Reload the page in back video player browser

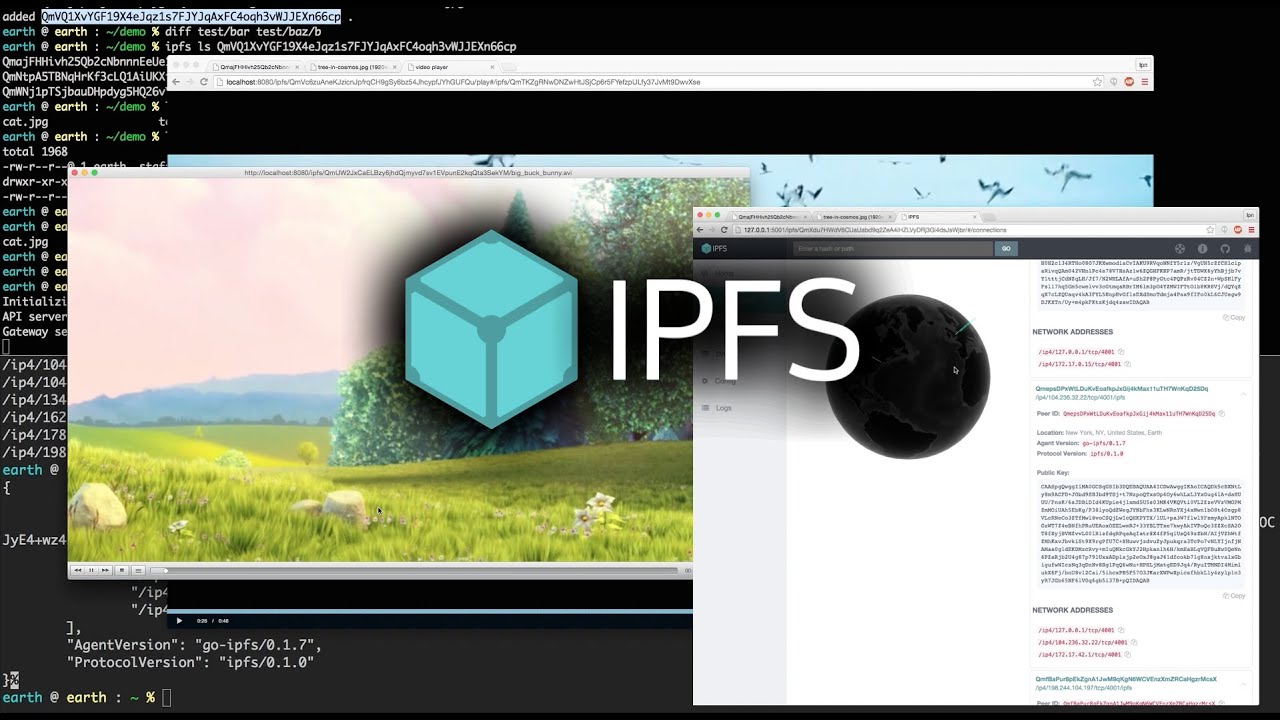[x=204, y=82]
